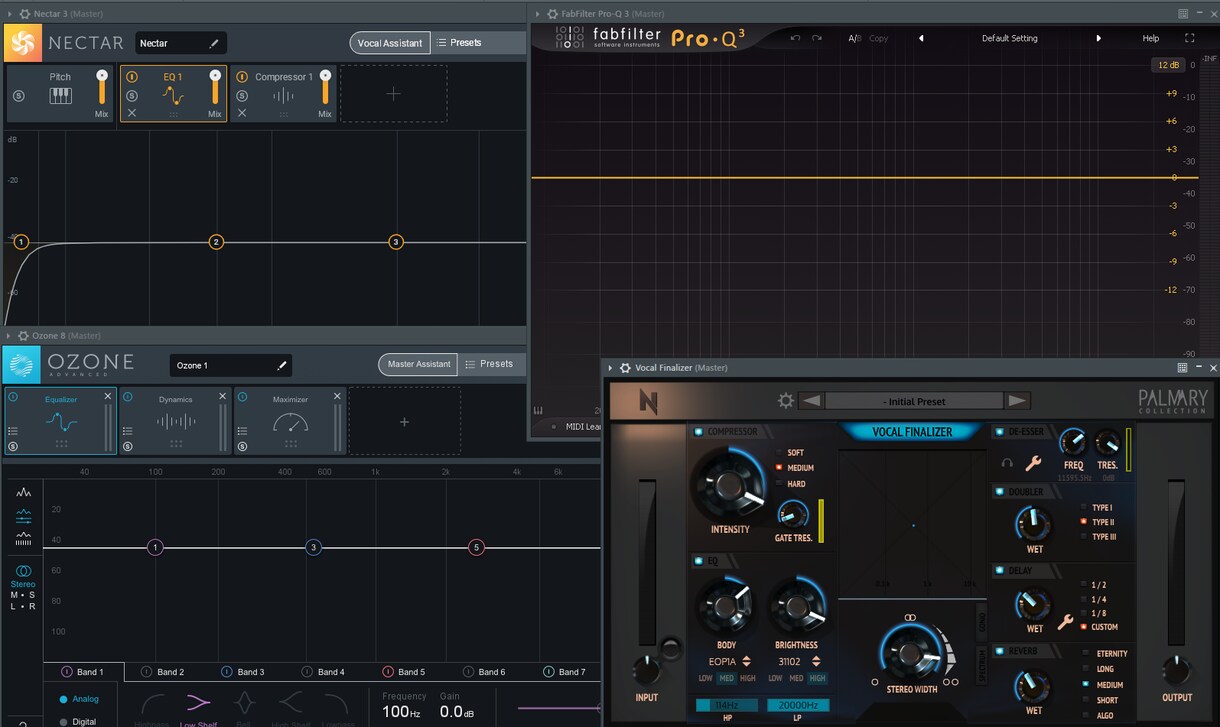Image resolution: width=1220 pixels, height=727 pixels.
Task: Click the Vocal Finalizer HP 114Hz slider
Action: pos(726,705)
